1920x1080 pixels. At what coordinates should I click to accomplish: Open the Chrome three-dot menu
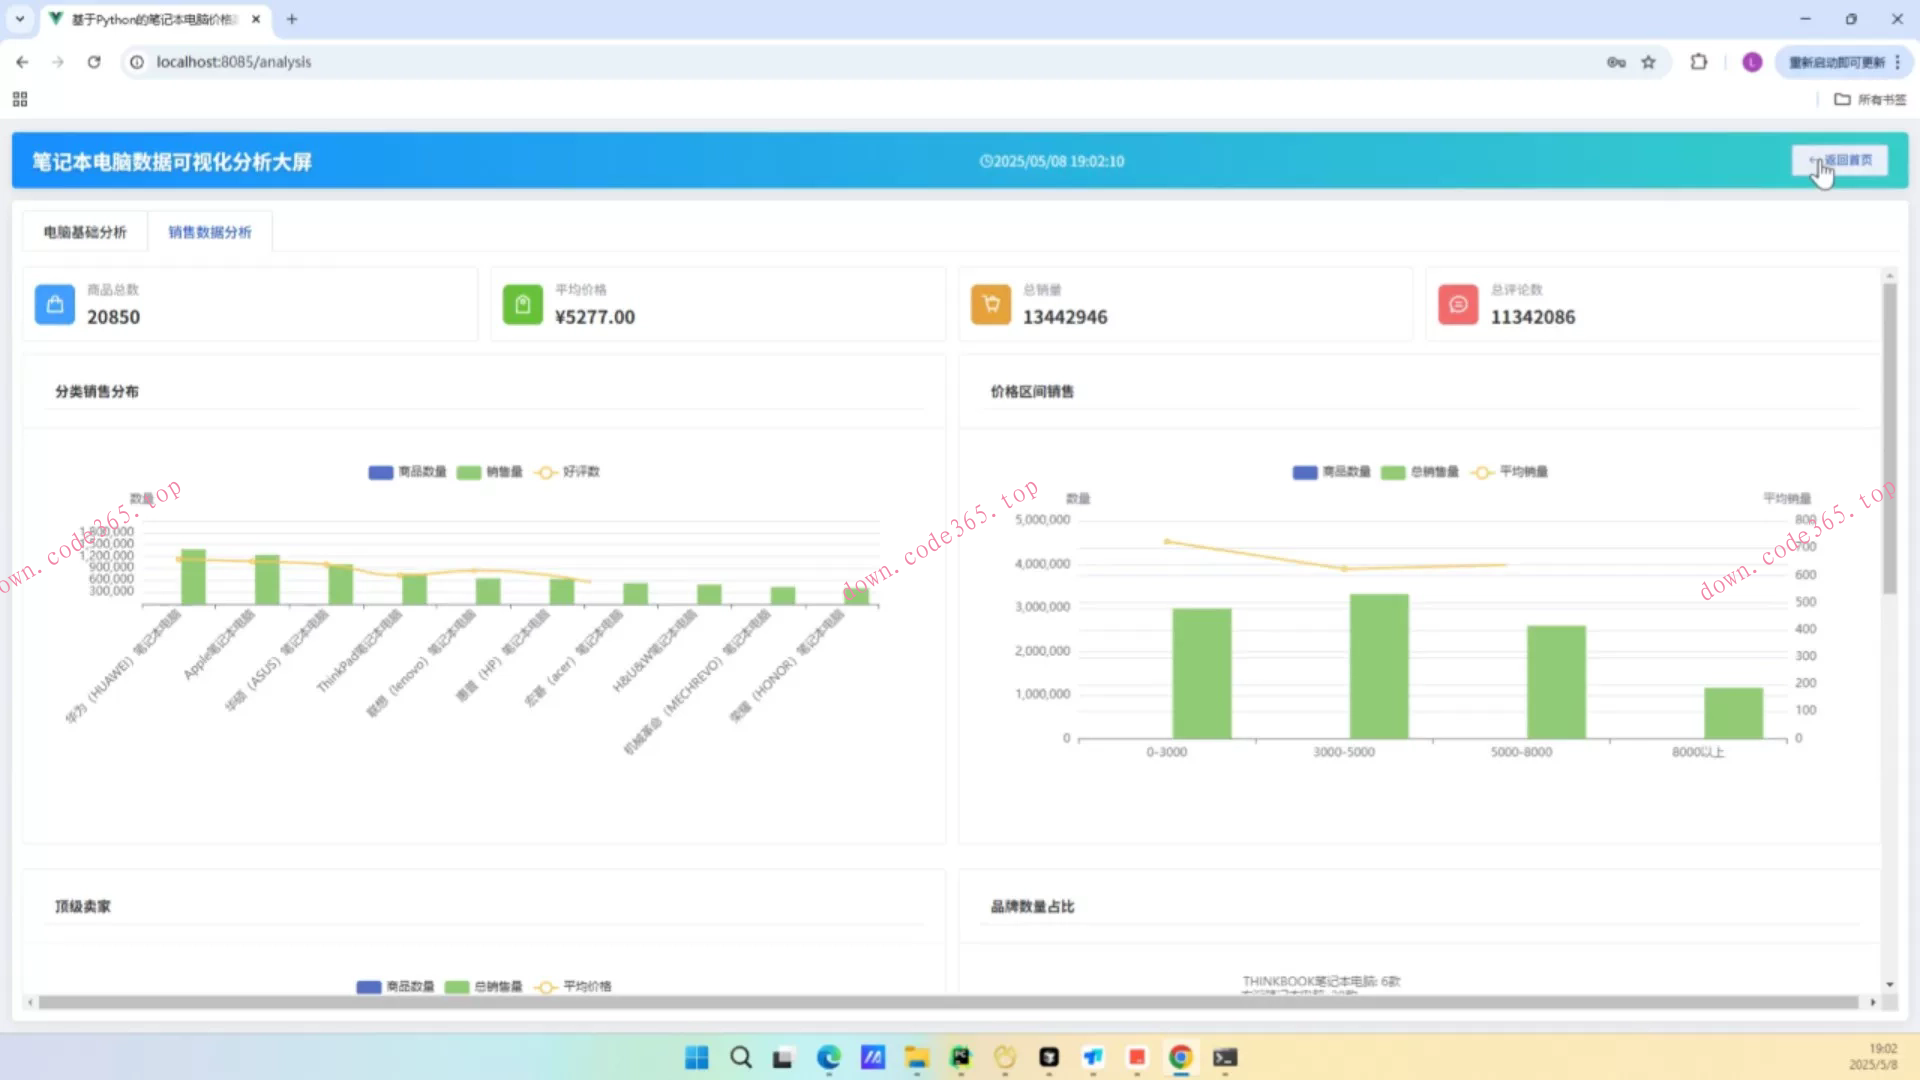coord(1897,62)
